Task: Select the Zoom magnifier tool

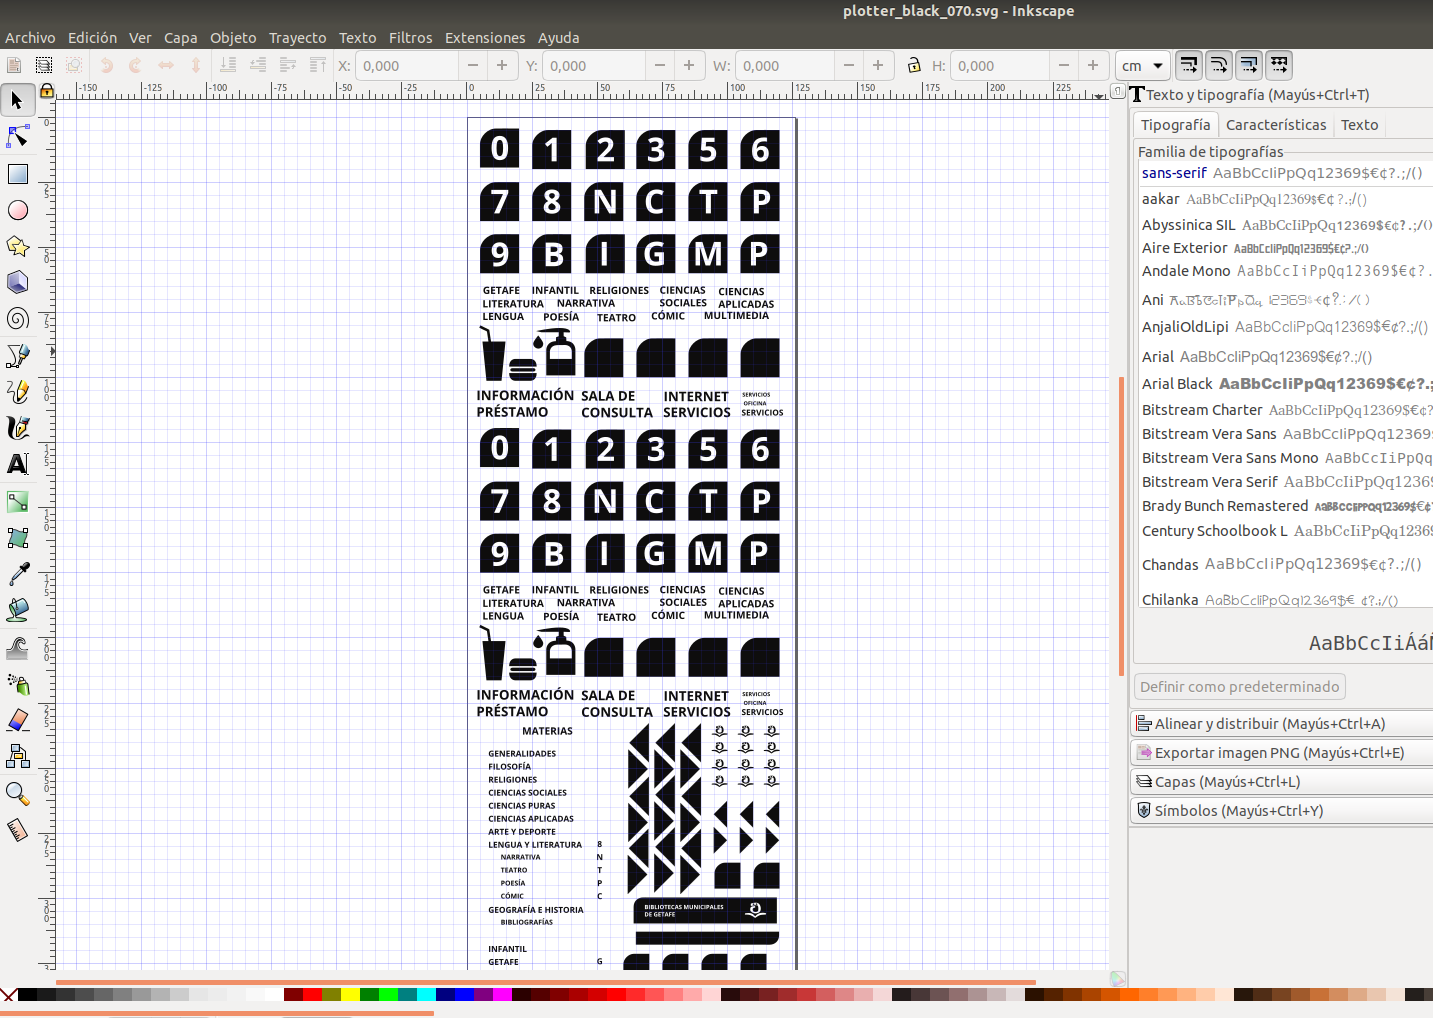Action: pyautogui.click(x=17, y=793)
